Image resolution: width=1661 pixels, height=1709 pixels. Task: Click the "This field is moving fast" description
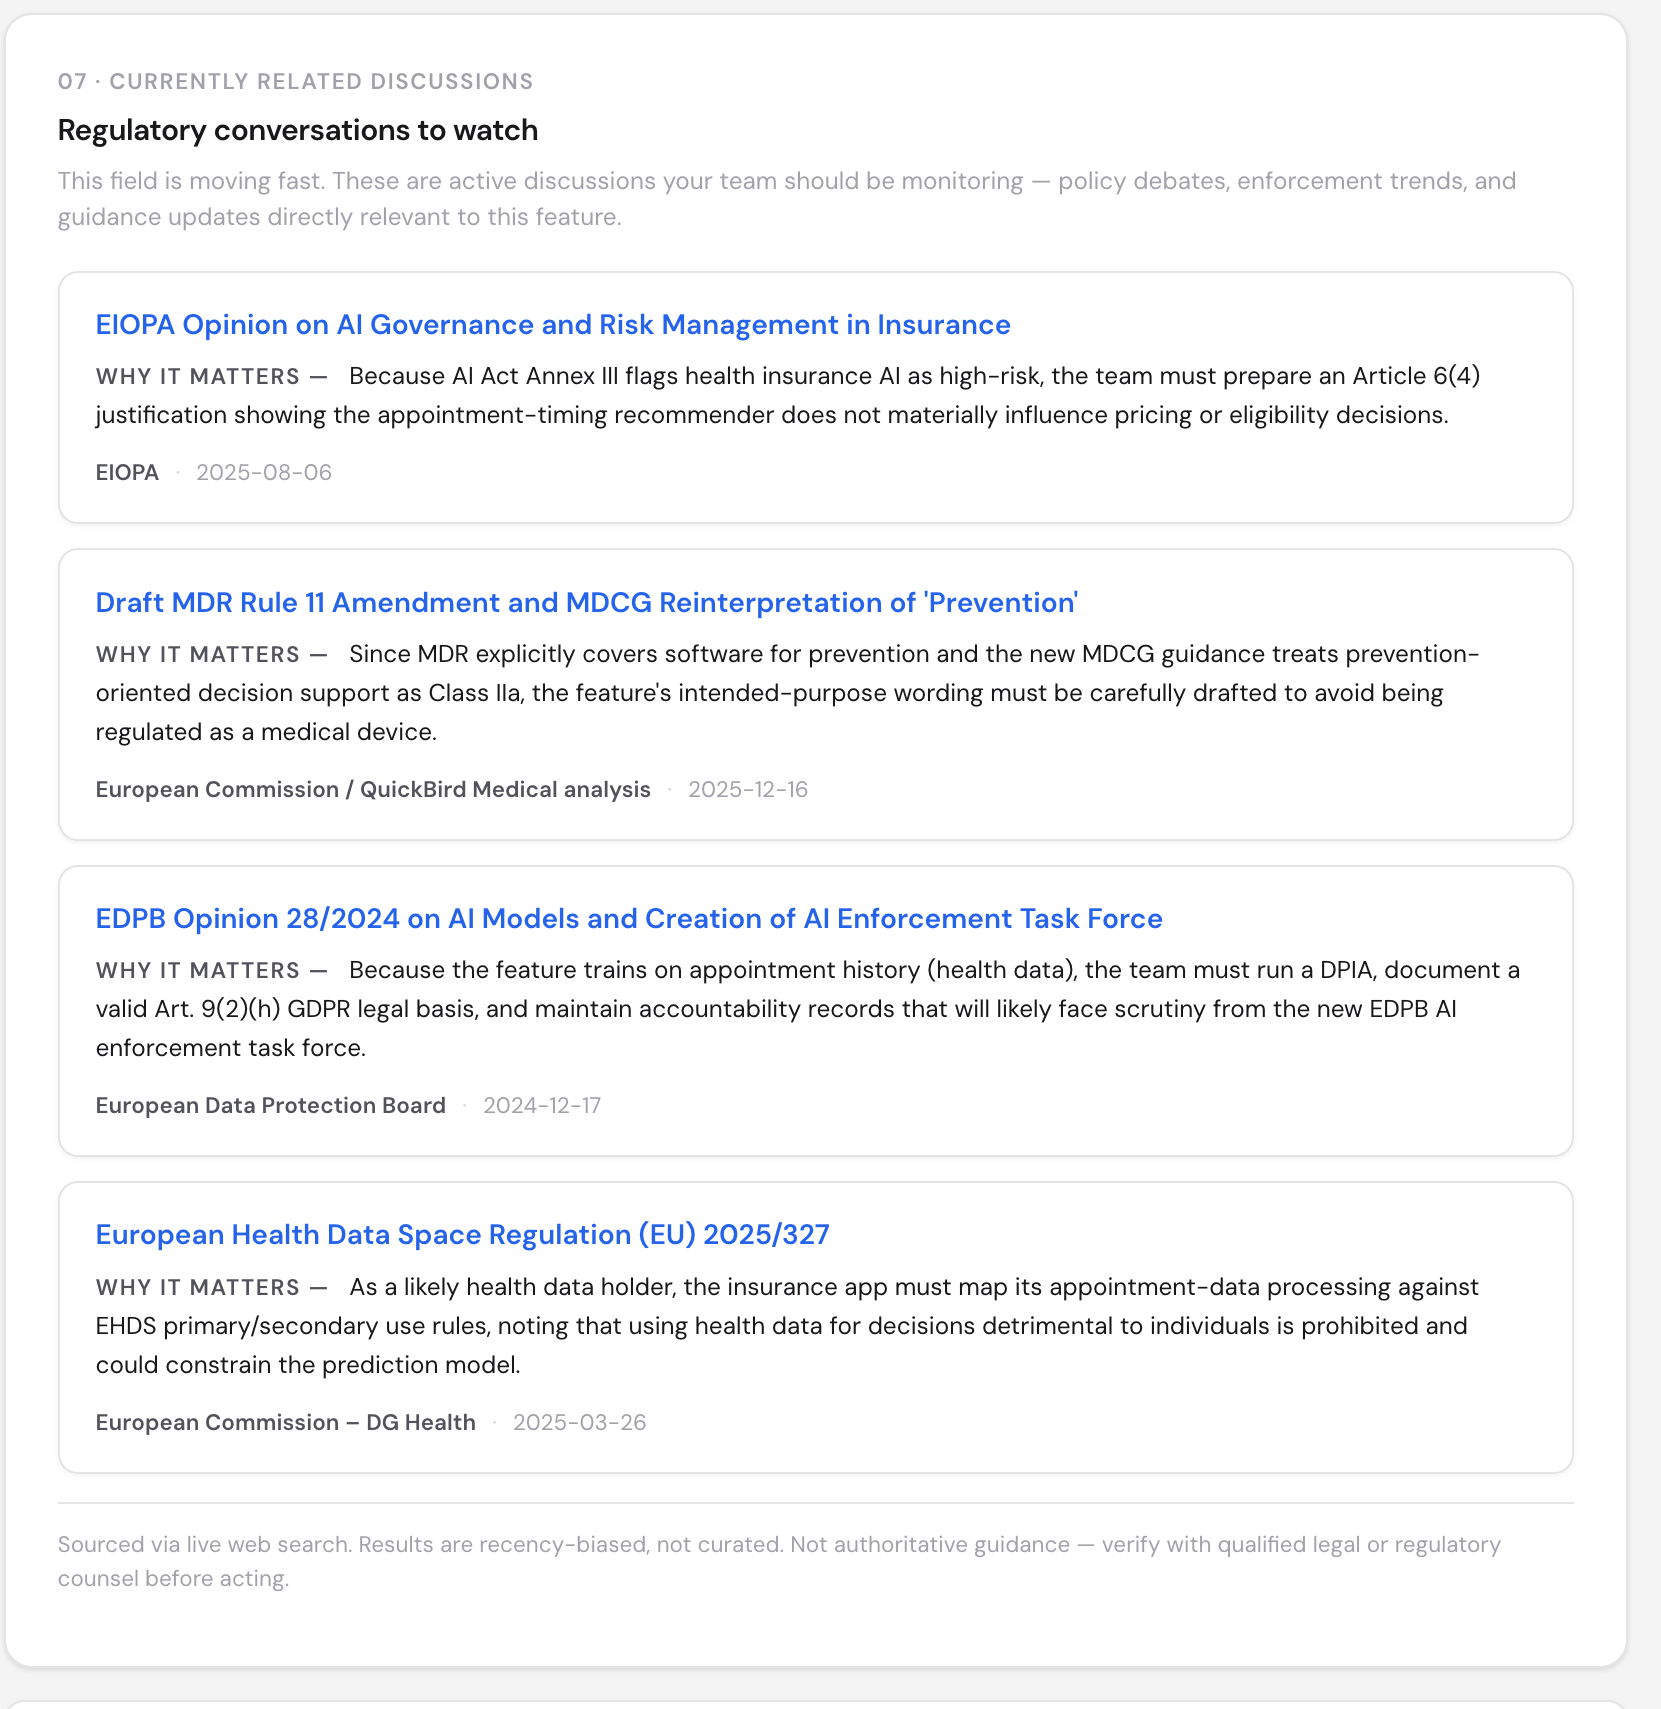click(787, 199)
